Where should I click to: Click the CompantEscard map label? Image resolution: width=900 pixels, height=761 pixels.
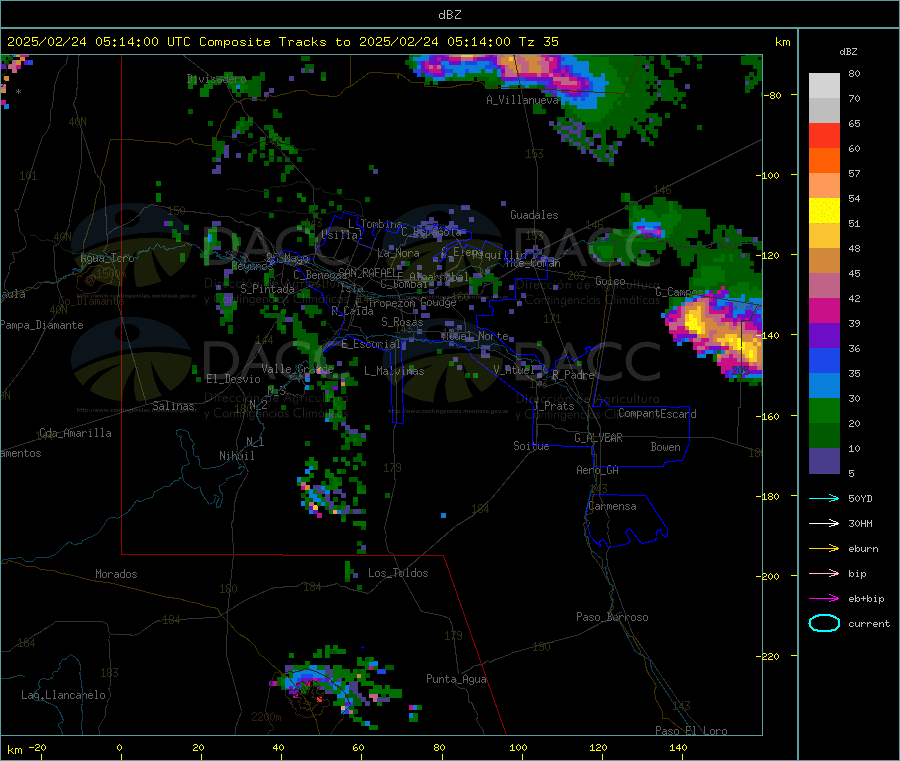pos(657,414)
